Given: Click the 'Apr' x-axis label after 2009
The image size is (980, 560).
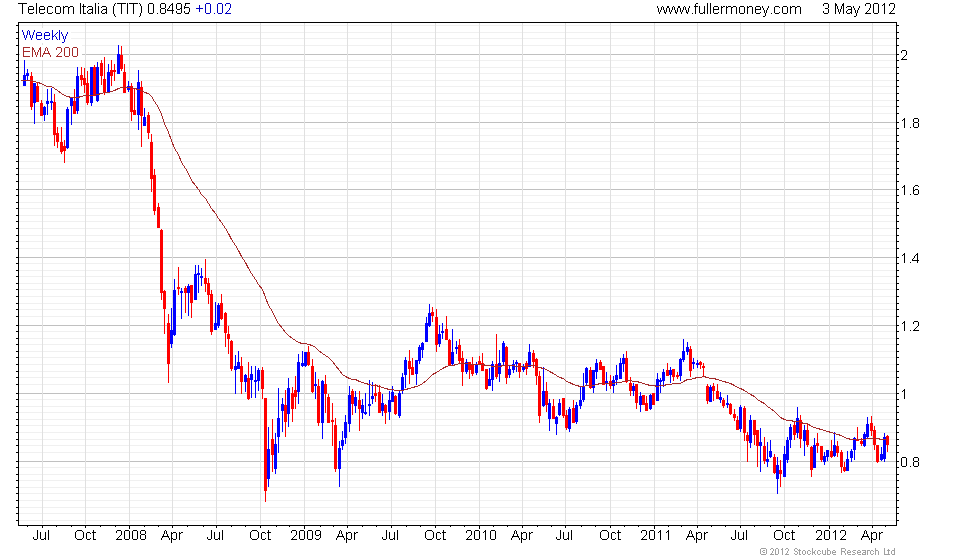Looking at the screenshot, I should (347, 536).
